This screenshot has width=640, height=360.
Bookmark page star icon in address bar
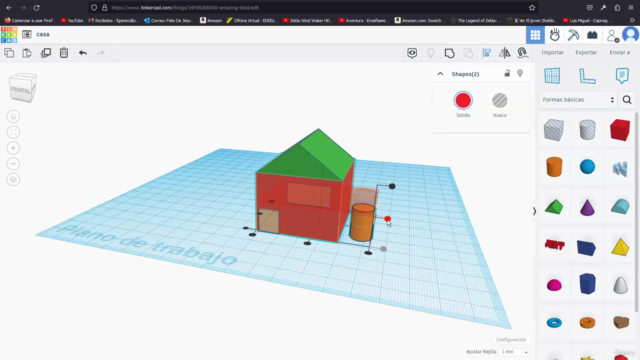[532, 7]
